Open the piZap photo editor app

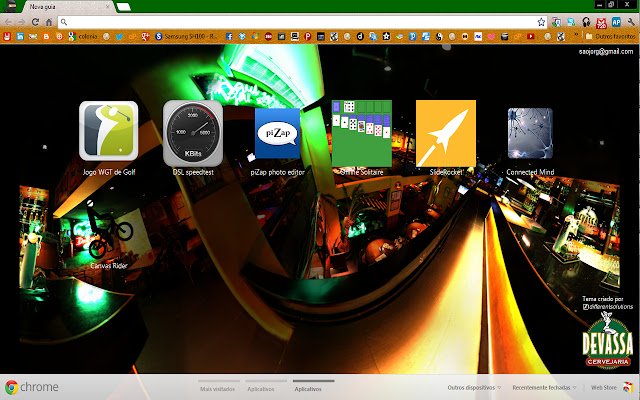(x=277, y=133)
